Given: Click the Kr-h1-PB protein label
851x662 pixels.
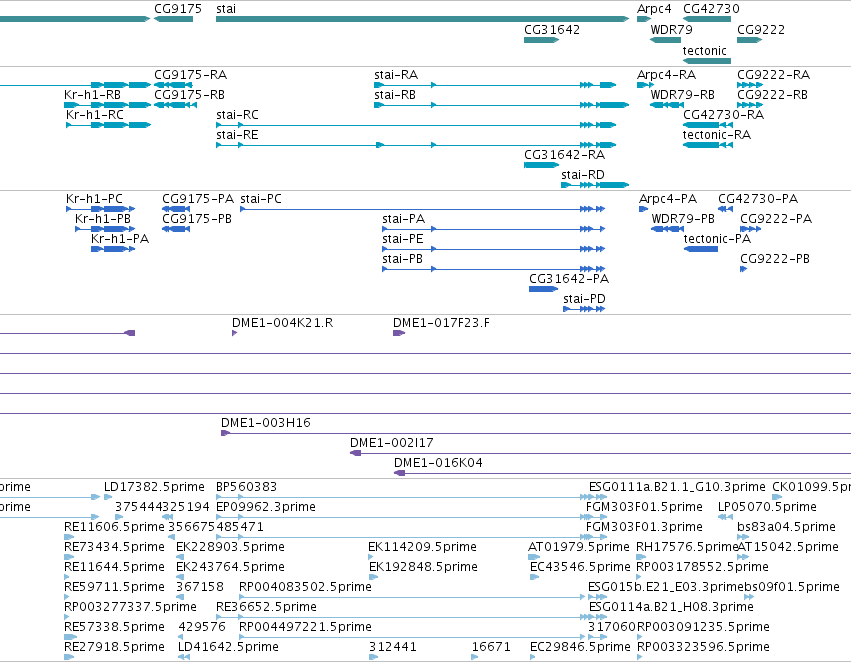Looking at the screenshot, I should tap(103, 219).
